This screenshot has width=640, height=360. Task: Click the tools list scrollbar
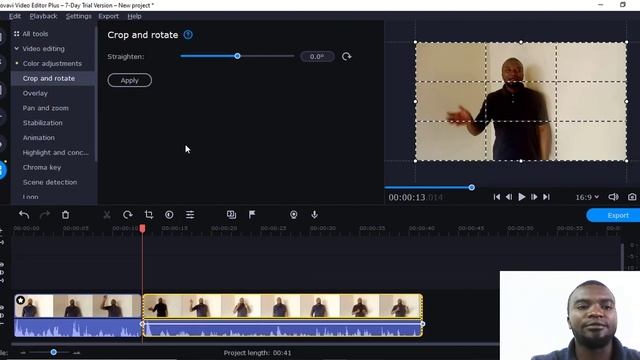point(96,94)
